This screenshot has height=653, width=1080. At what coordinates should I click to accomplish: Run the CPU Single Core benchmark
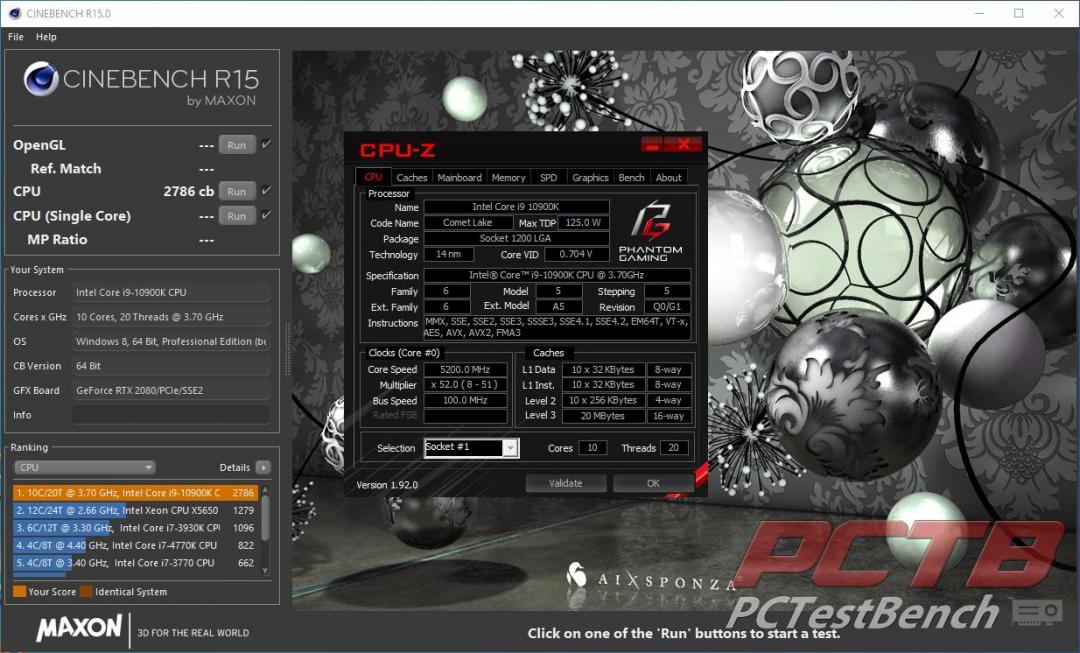click(237, 216)
